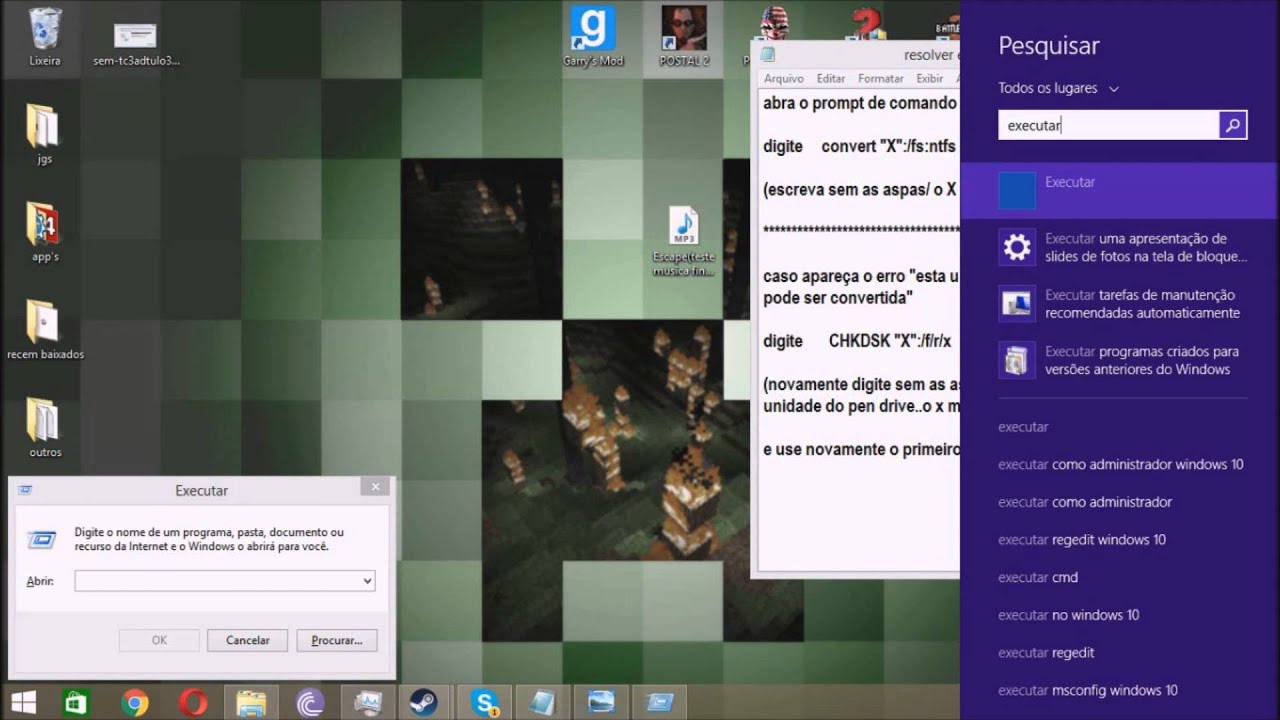
Task: Open the Editar menu in Notepad
Action: (x=831, y=79)
